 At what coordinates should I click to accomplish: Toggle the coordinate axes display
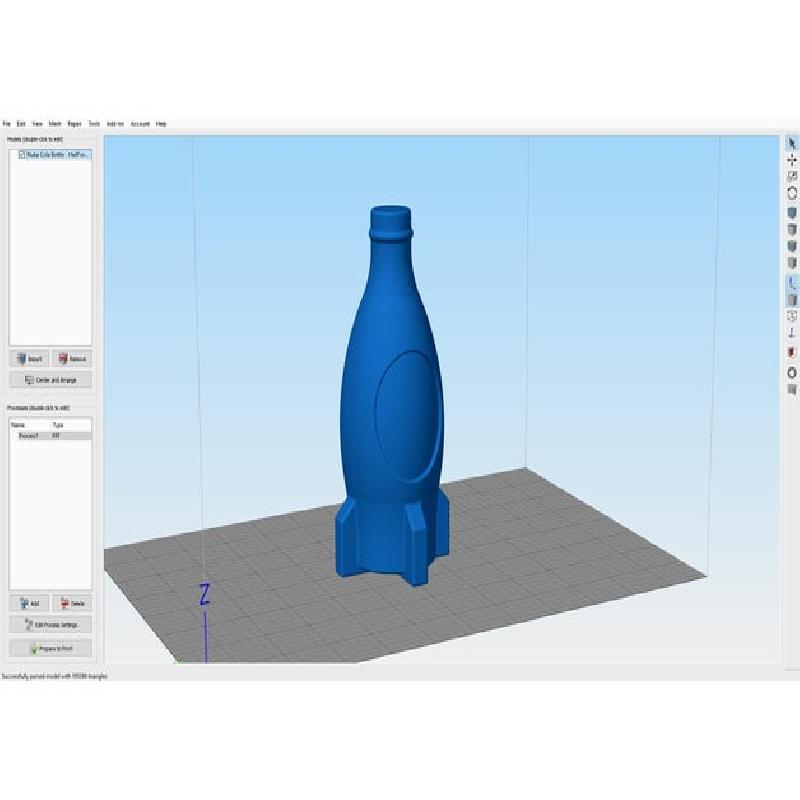point(791,283)
